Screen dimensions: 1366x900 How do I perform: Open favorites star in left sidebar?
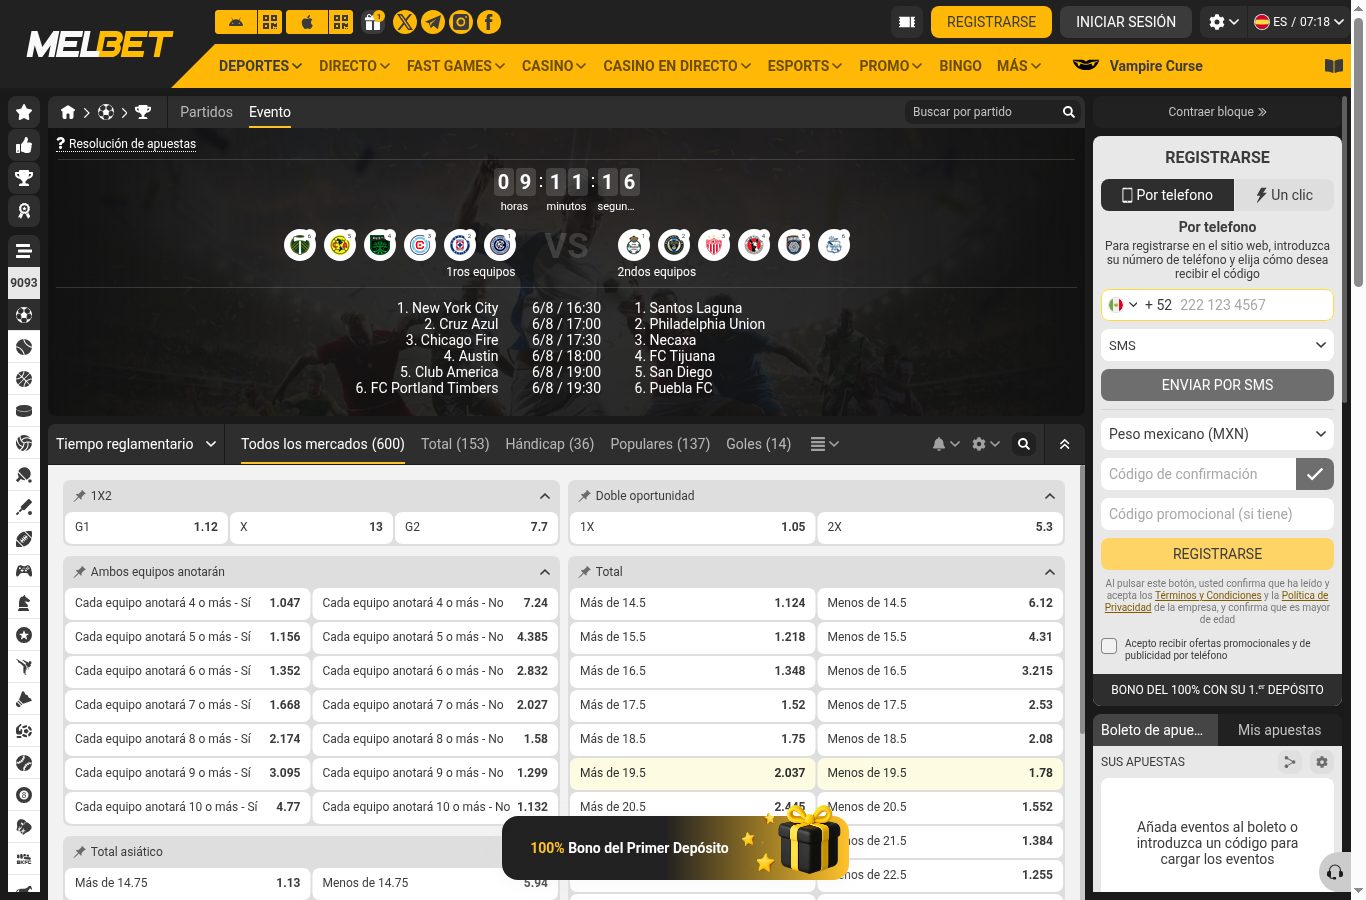pos(24,112)
